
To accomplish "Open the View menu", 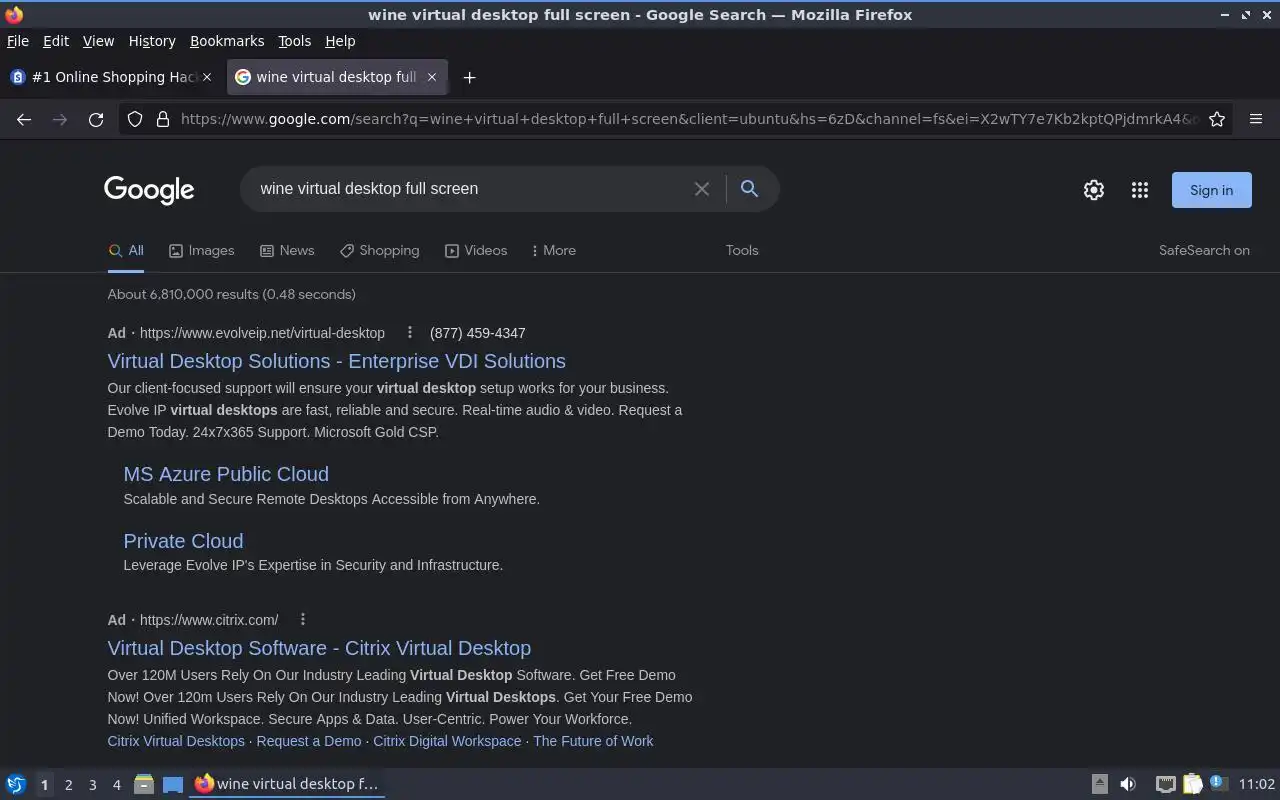I will [x=98, y=41].
